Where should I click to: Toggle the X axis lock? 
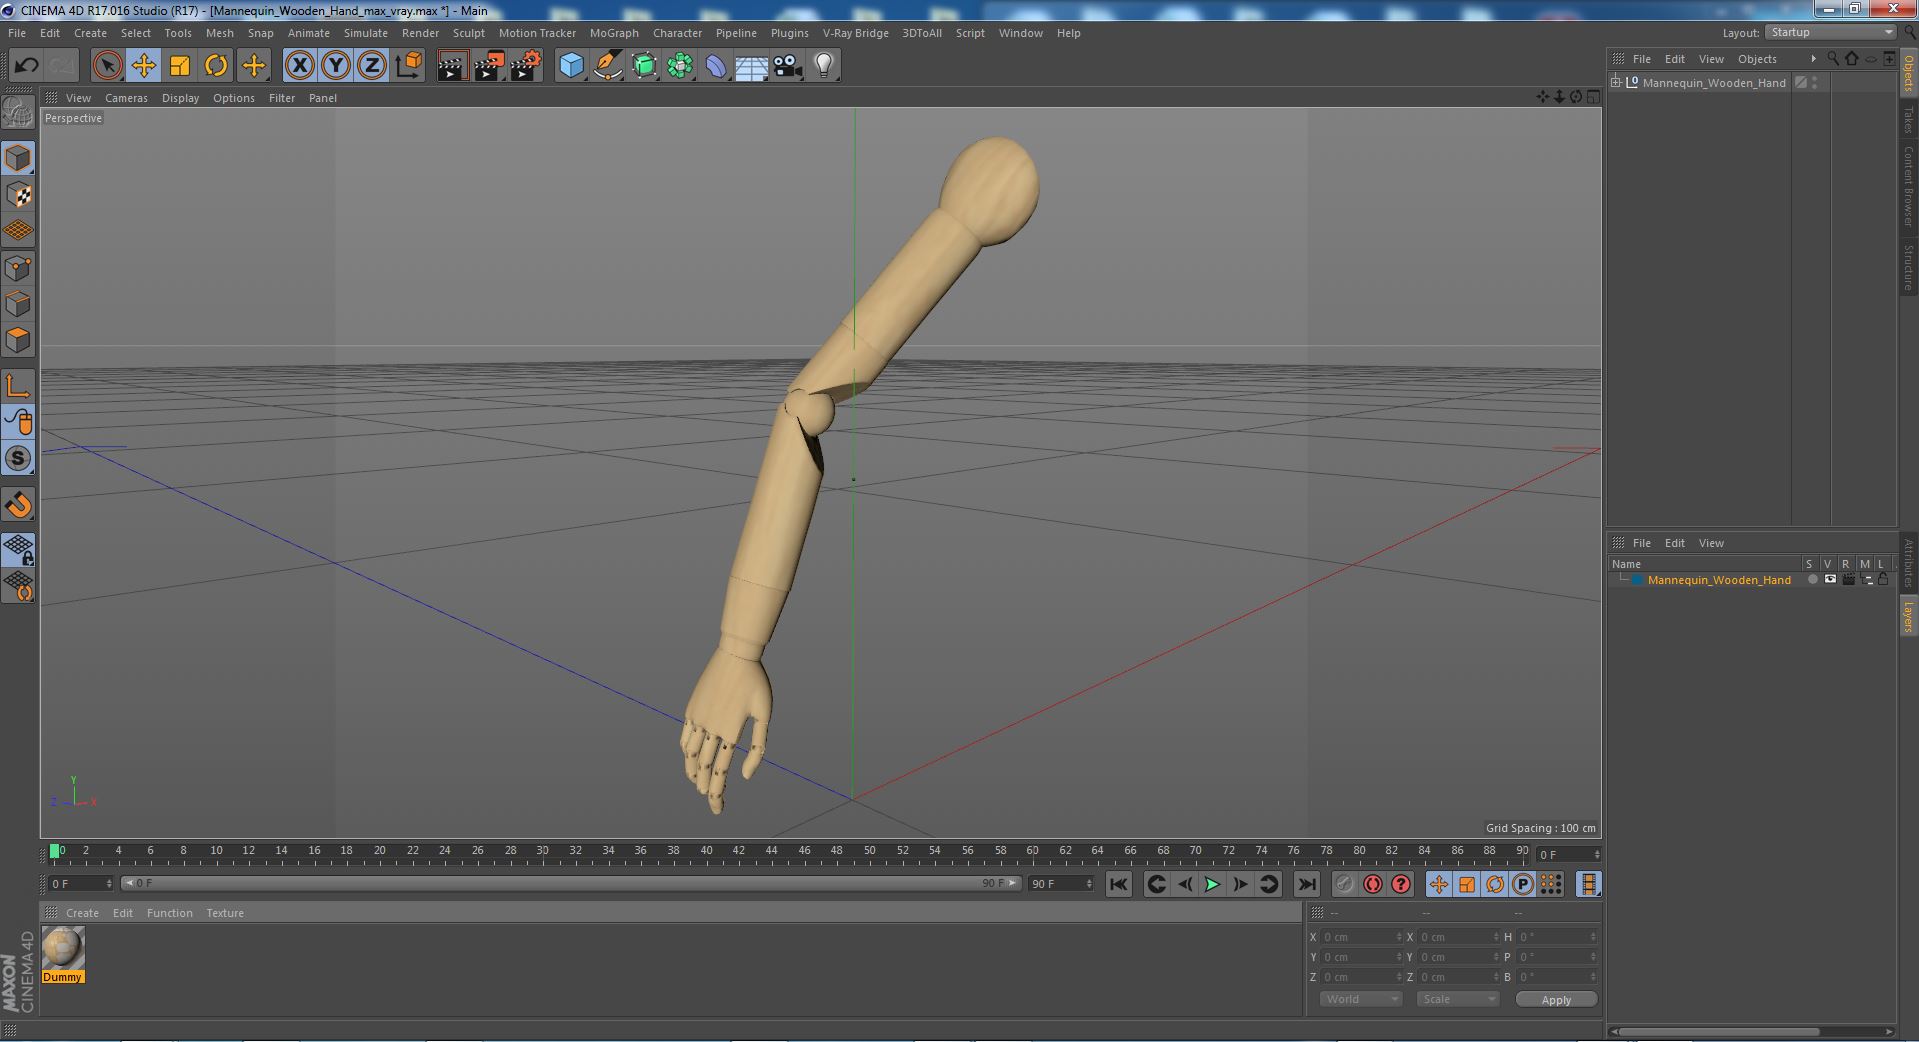[299, 66]
